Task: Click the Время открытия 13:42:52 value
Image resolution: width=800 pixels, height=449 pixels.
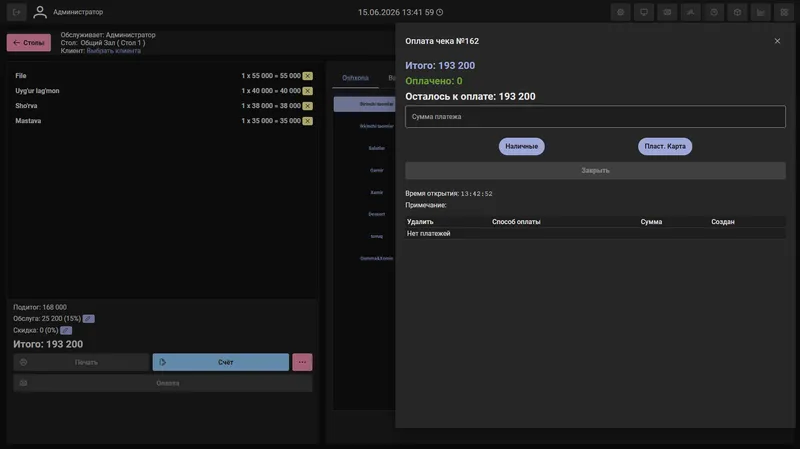Action: tap(477, 194)
